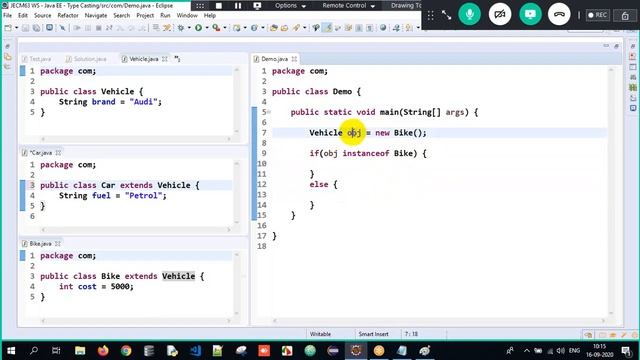Image resolution: width=640 pixels, height=360 pixels.
Task: Open Firefox from the taskbar
Action: [103, 351]
